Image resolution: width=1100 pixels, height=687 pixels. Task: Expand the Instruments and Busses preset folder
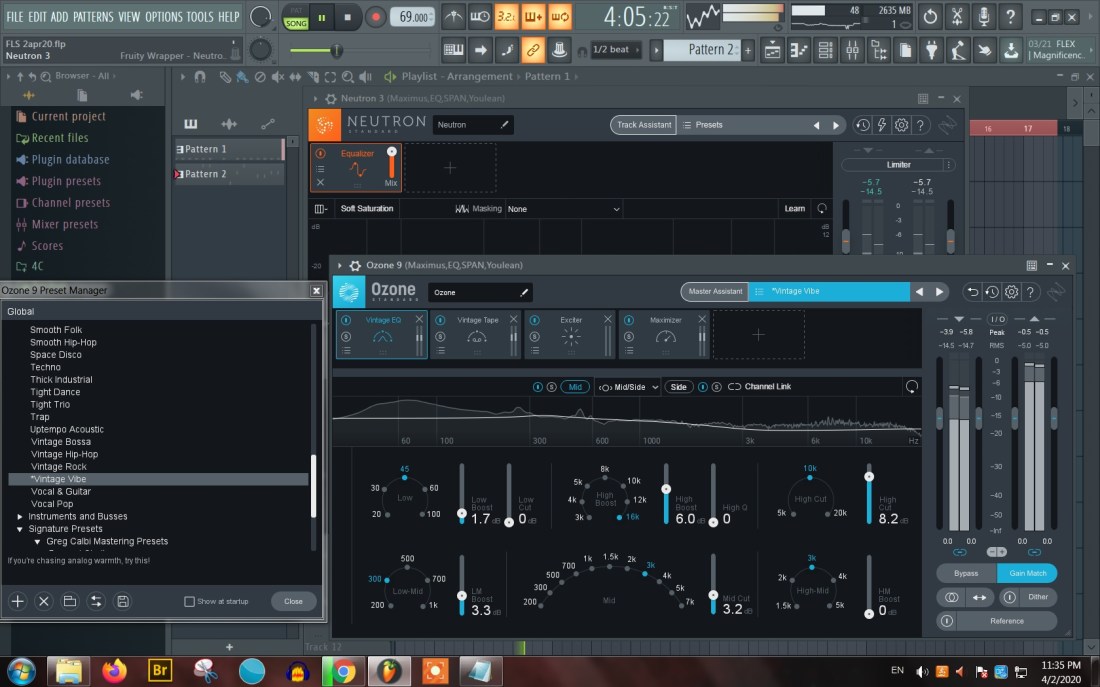coord(20,517)
